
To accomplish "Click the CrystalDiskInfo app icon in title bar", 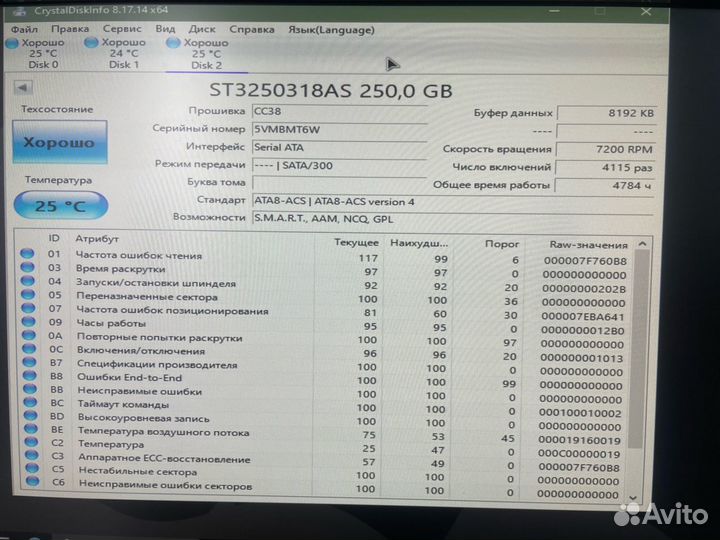I will click(x=18, y=11).
